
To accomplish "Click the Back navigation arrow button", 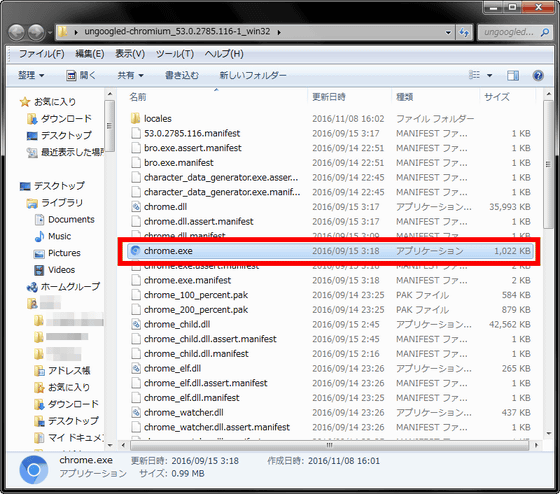I will pyautogui.click(x=16, y=33).
